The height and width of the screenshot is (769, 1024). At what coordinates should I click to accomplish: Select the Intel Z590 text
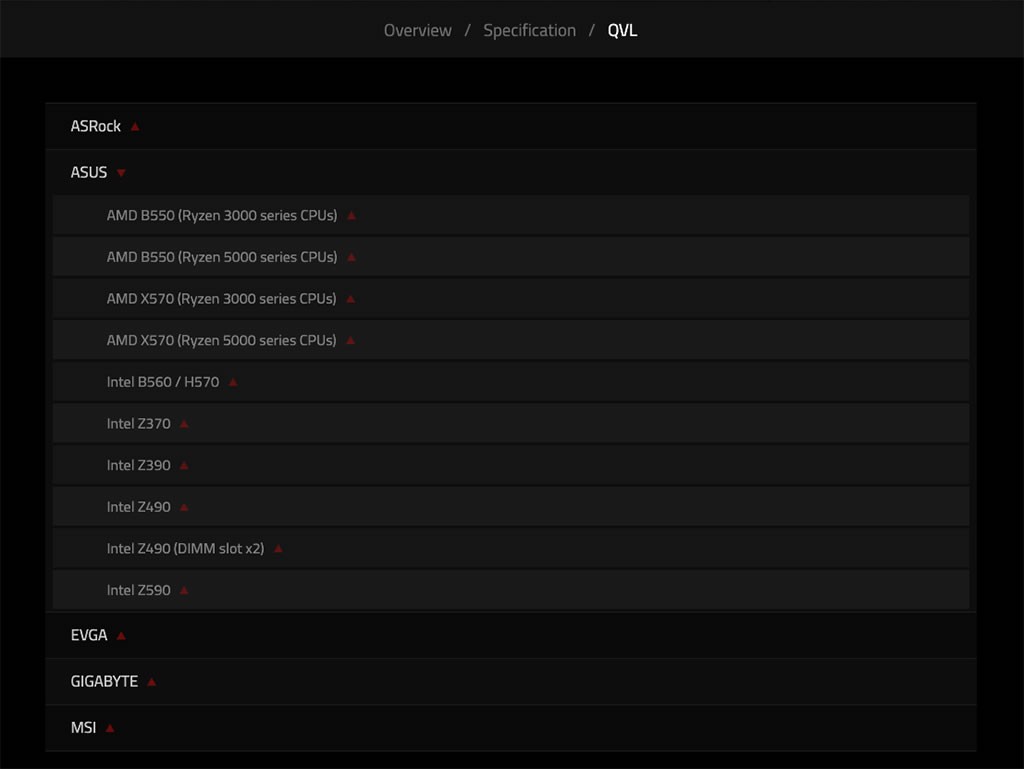(x=138, y=590)
